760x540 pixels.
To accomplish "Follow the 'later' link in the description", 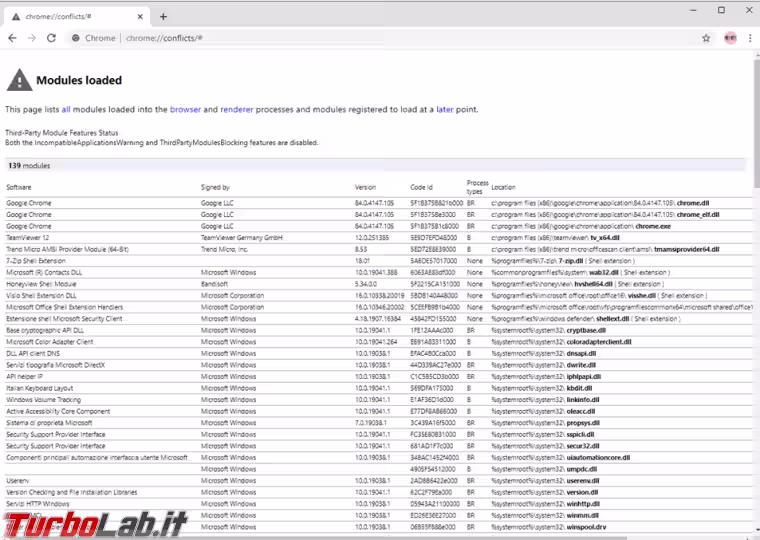I will tap(445, 109).
